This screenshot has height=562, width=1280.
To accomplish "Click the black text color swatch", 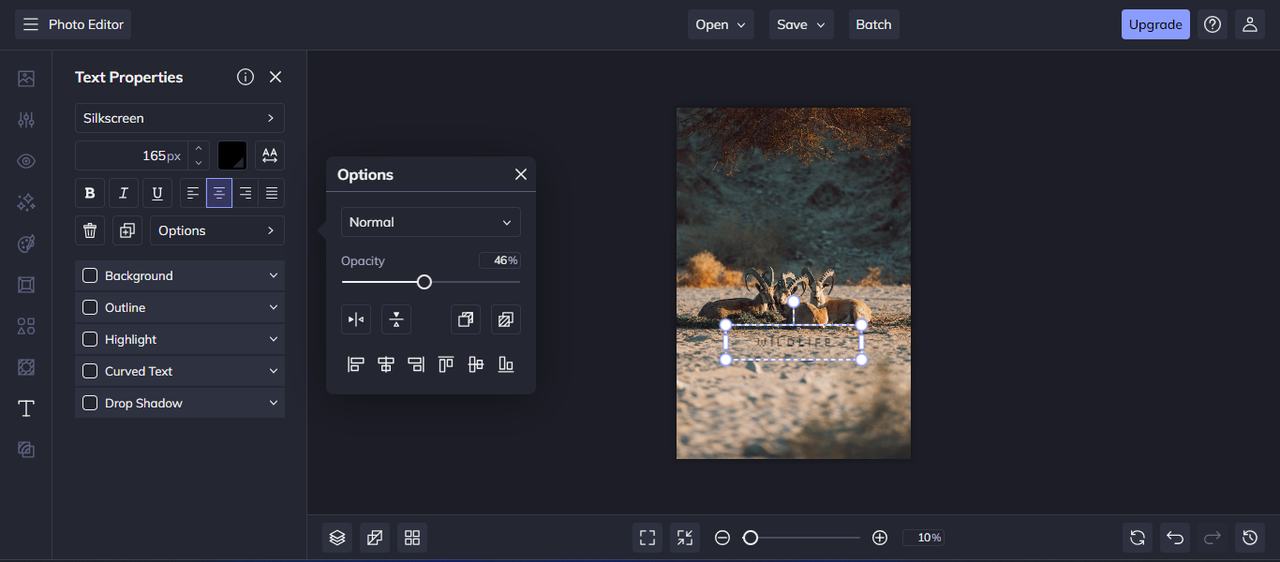I will pos(232,156).
